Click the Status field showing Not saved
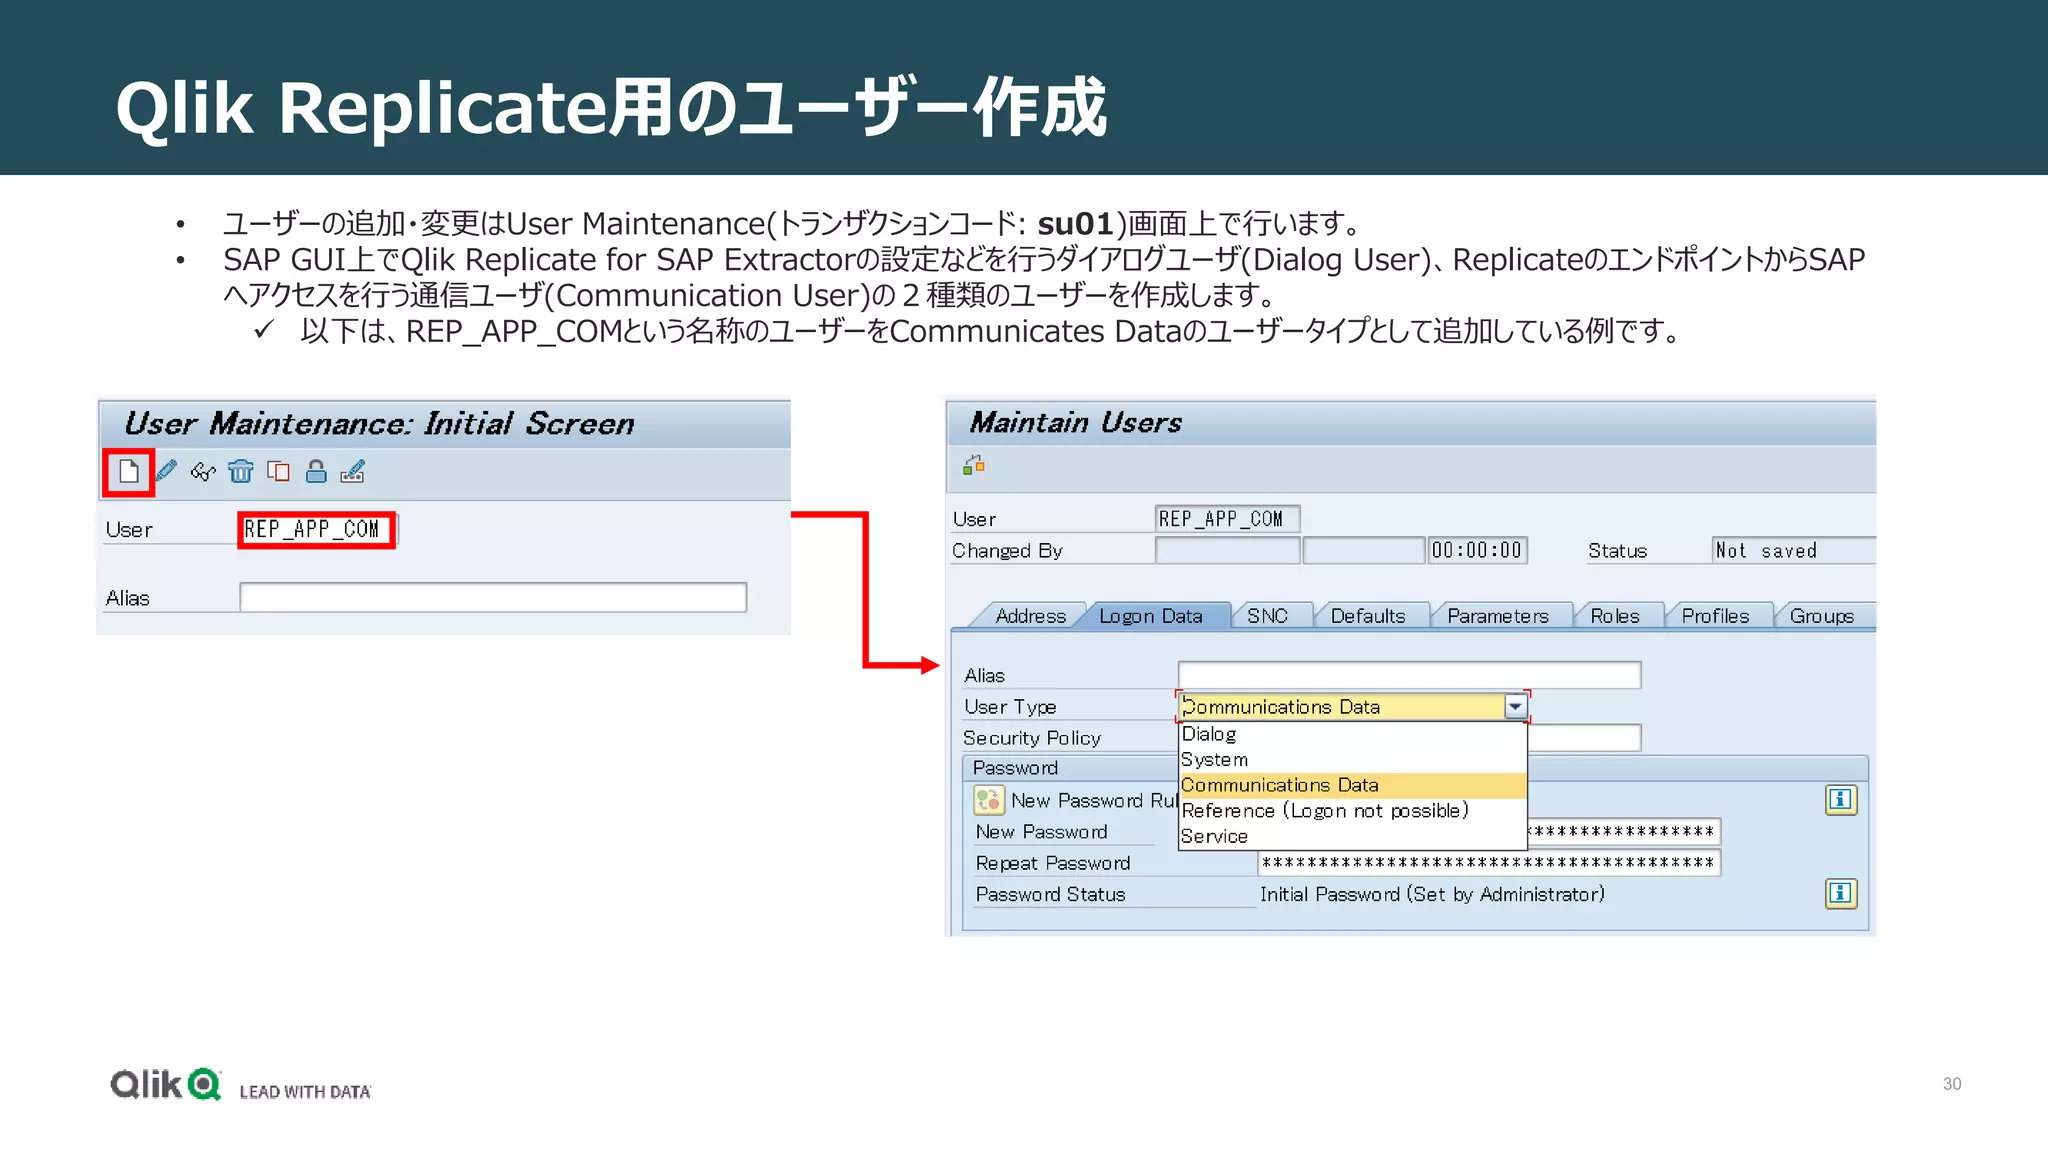The height and width of the screenshot is (1152, 2048). 1794,551
